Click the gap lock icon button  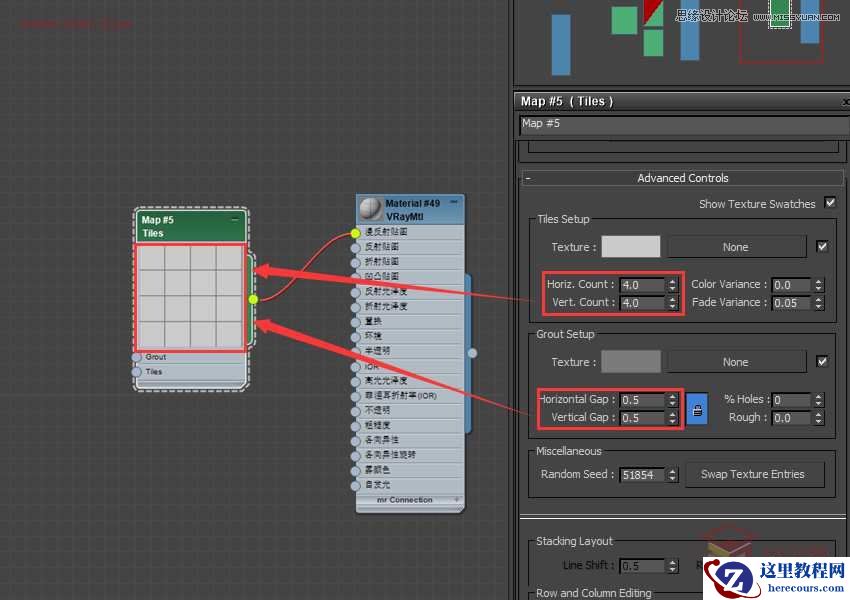697,409
